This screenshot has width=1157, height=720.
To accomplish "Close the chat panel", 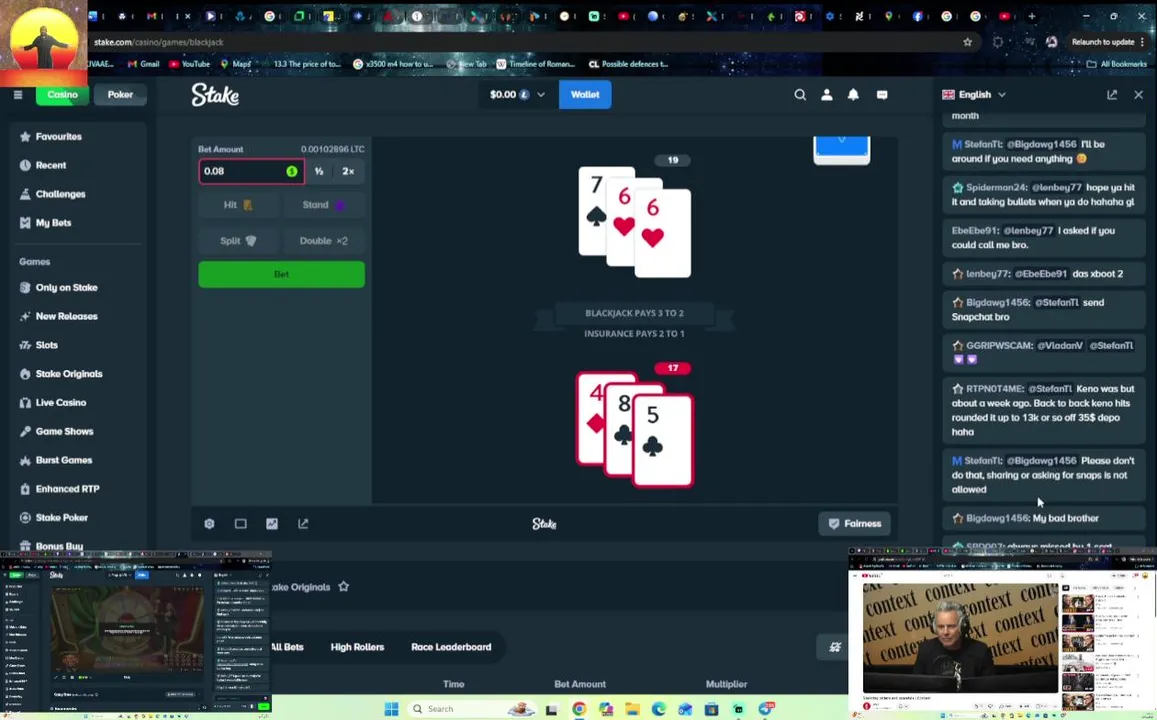I will 1139,94.
